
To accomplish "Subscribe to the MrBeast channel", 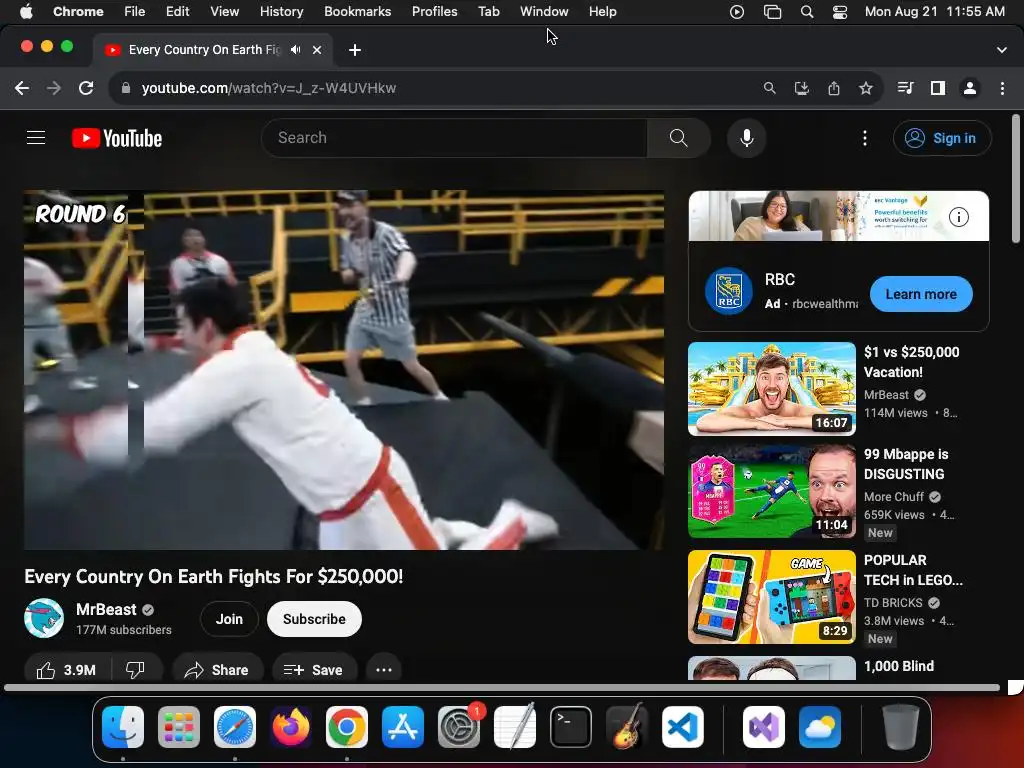I will [314, 619].
